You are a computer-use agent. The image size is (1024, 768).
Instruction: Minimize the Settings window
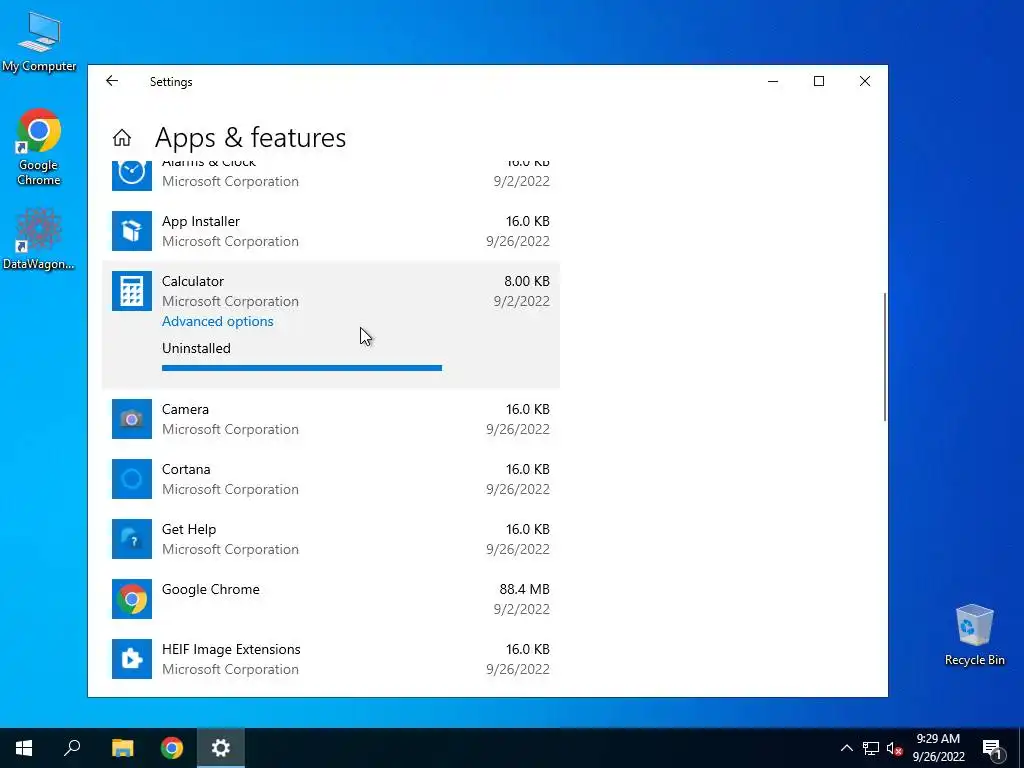[773, 81]
